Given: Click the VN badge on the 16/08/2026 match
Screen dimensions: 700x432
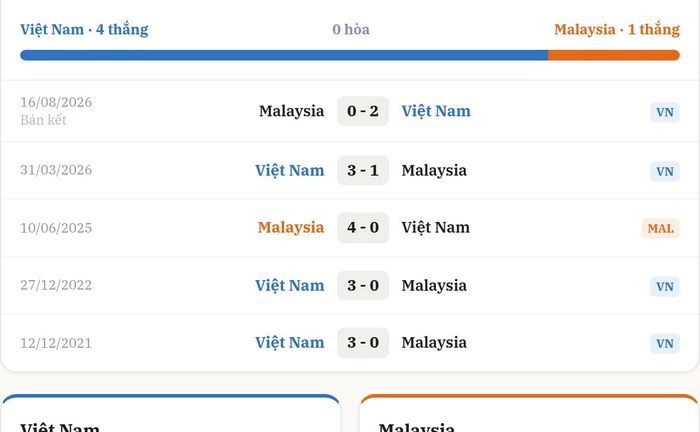Looking at the screenshot, I should (x=665, y=112).
